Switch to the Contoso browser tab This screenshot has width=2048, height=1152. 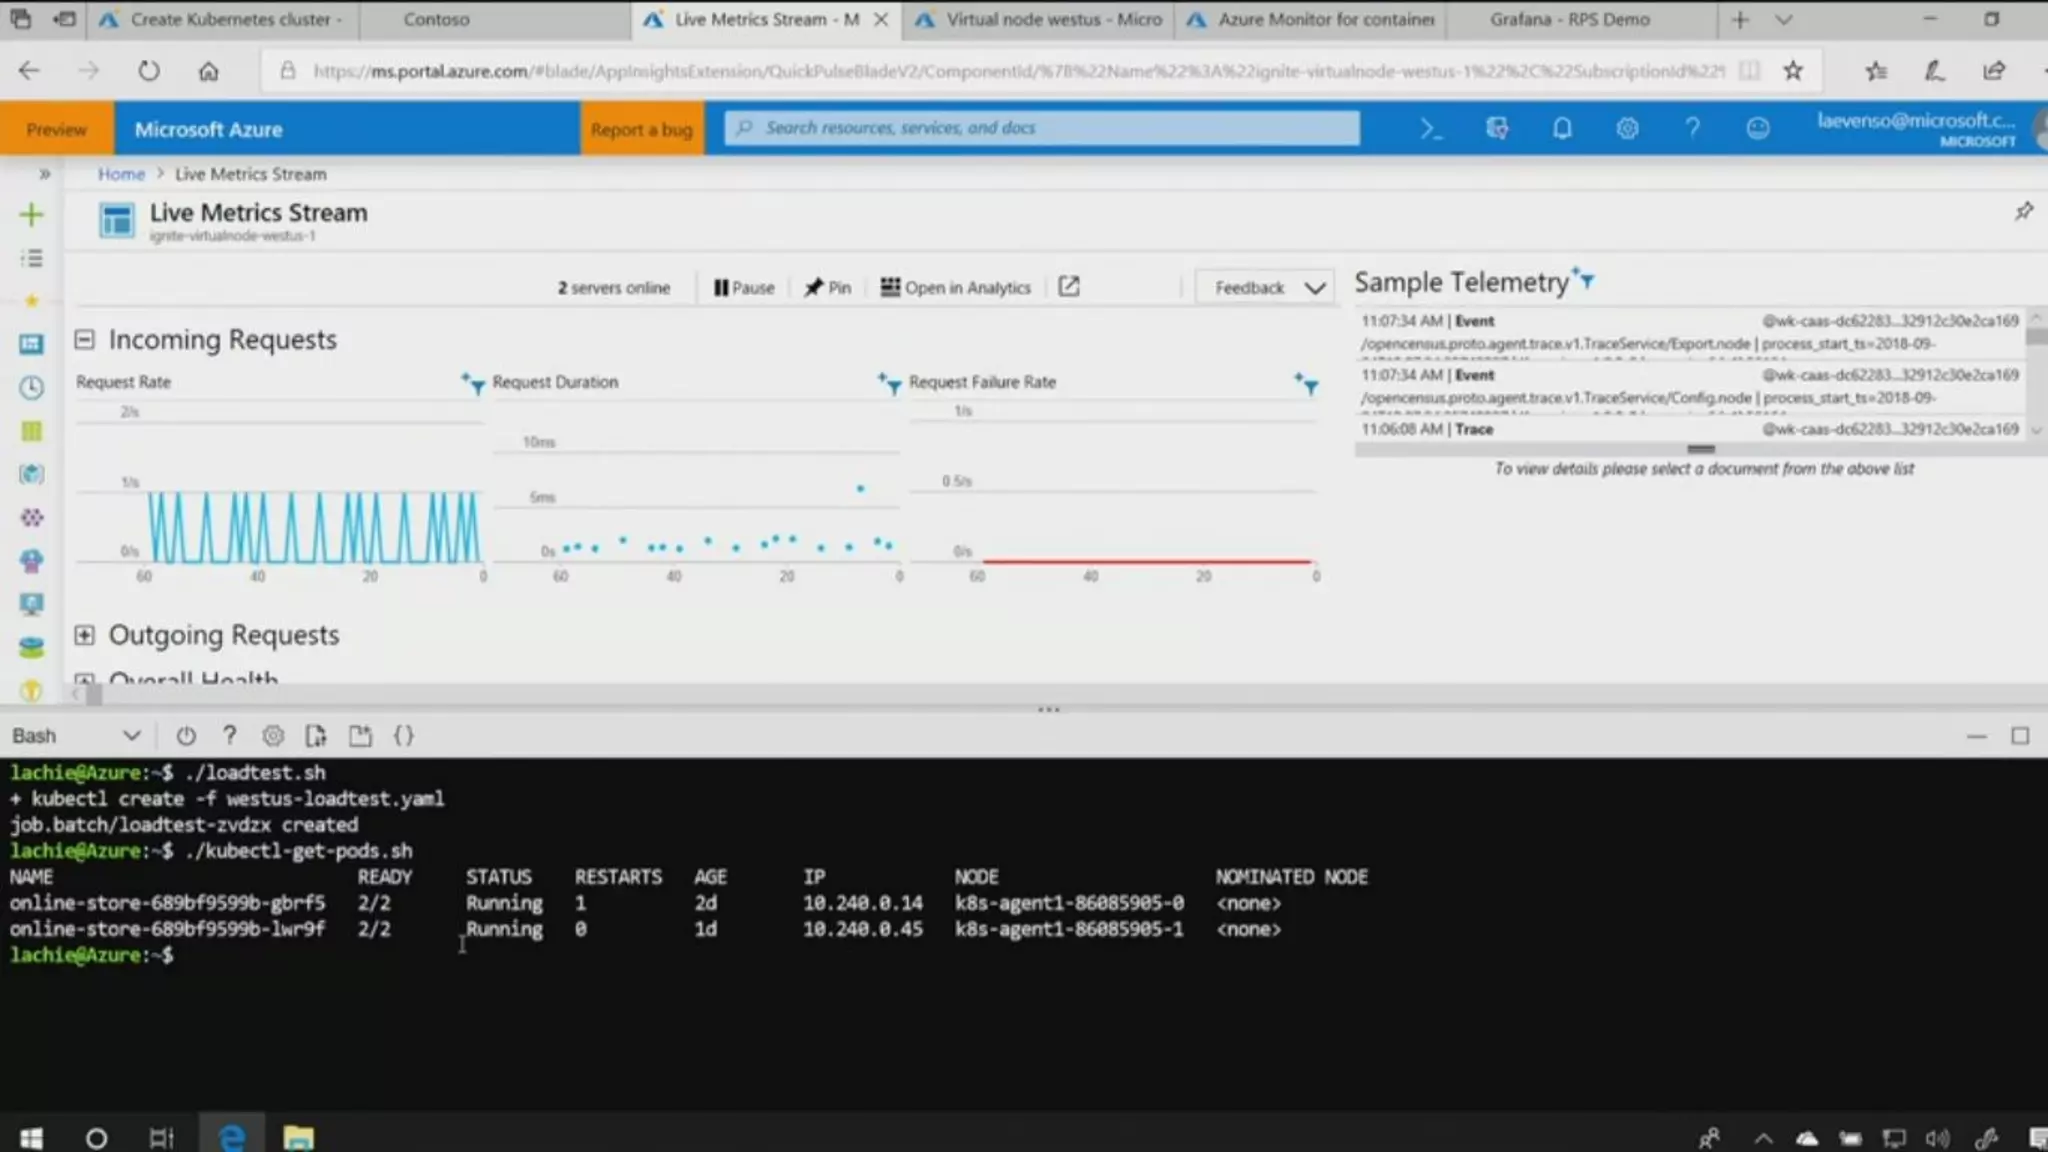click(x=436, y=19)
